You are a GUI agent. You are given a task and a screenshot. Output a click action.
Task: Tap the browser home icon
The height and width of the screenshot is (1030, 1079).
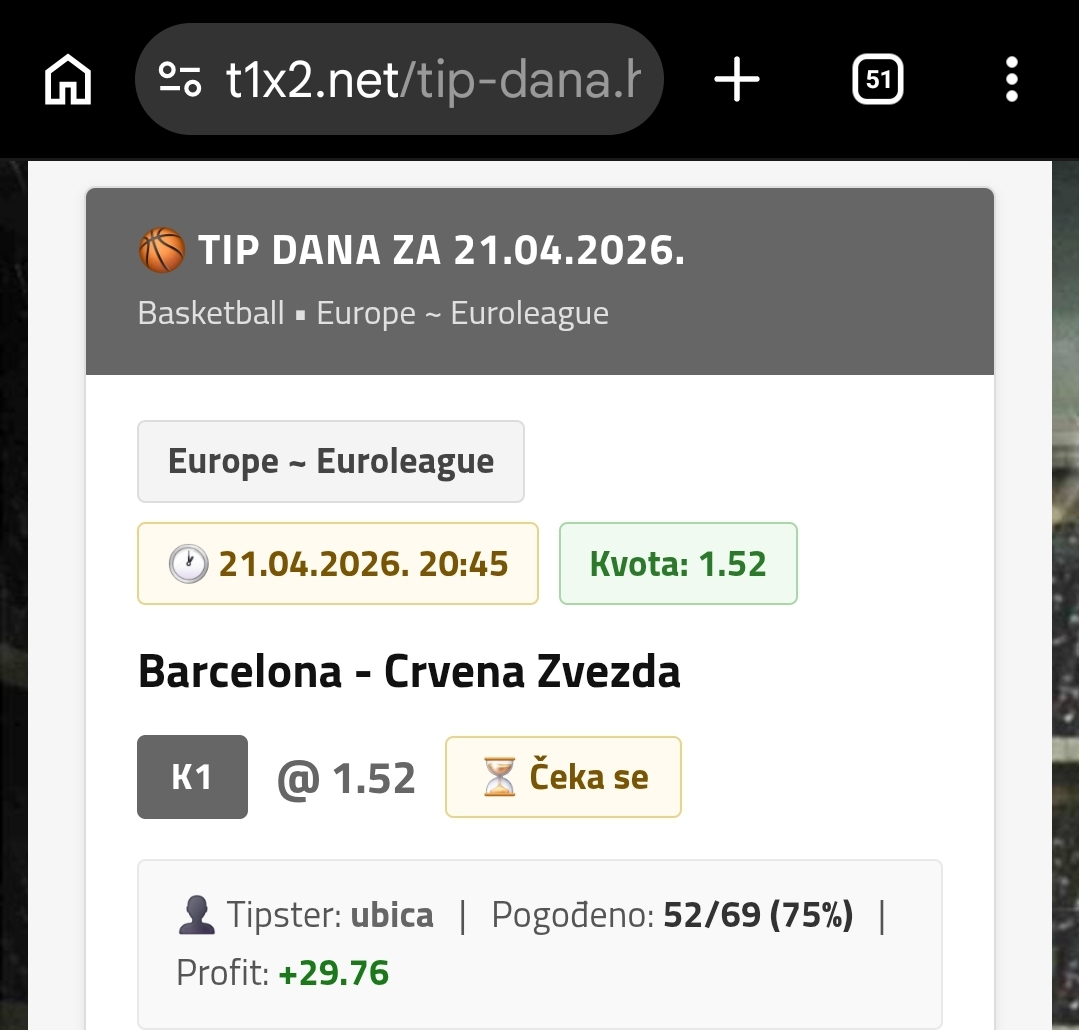[68, 79]
